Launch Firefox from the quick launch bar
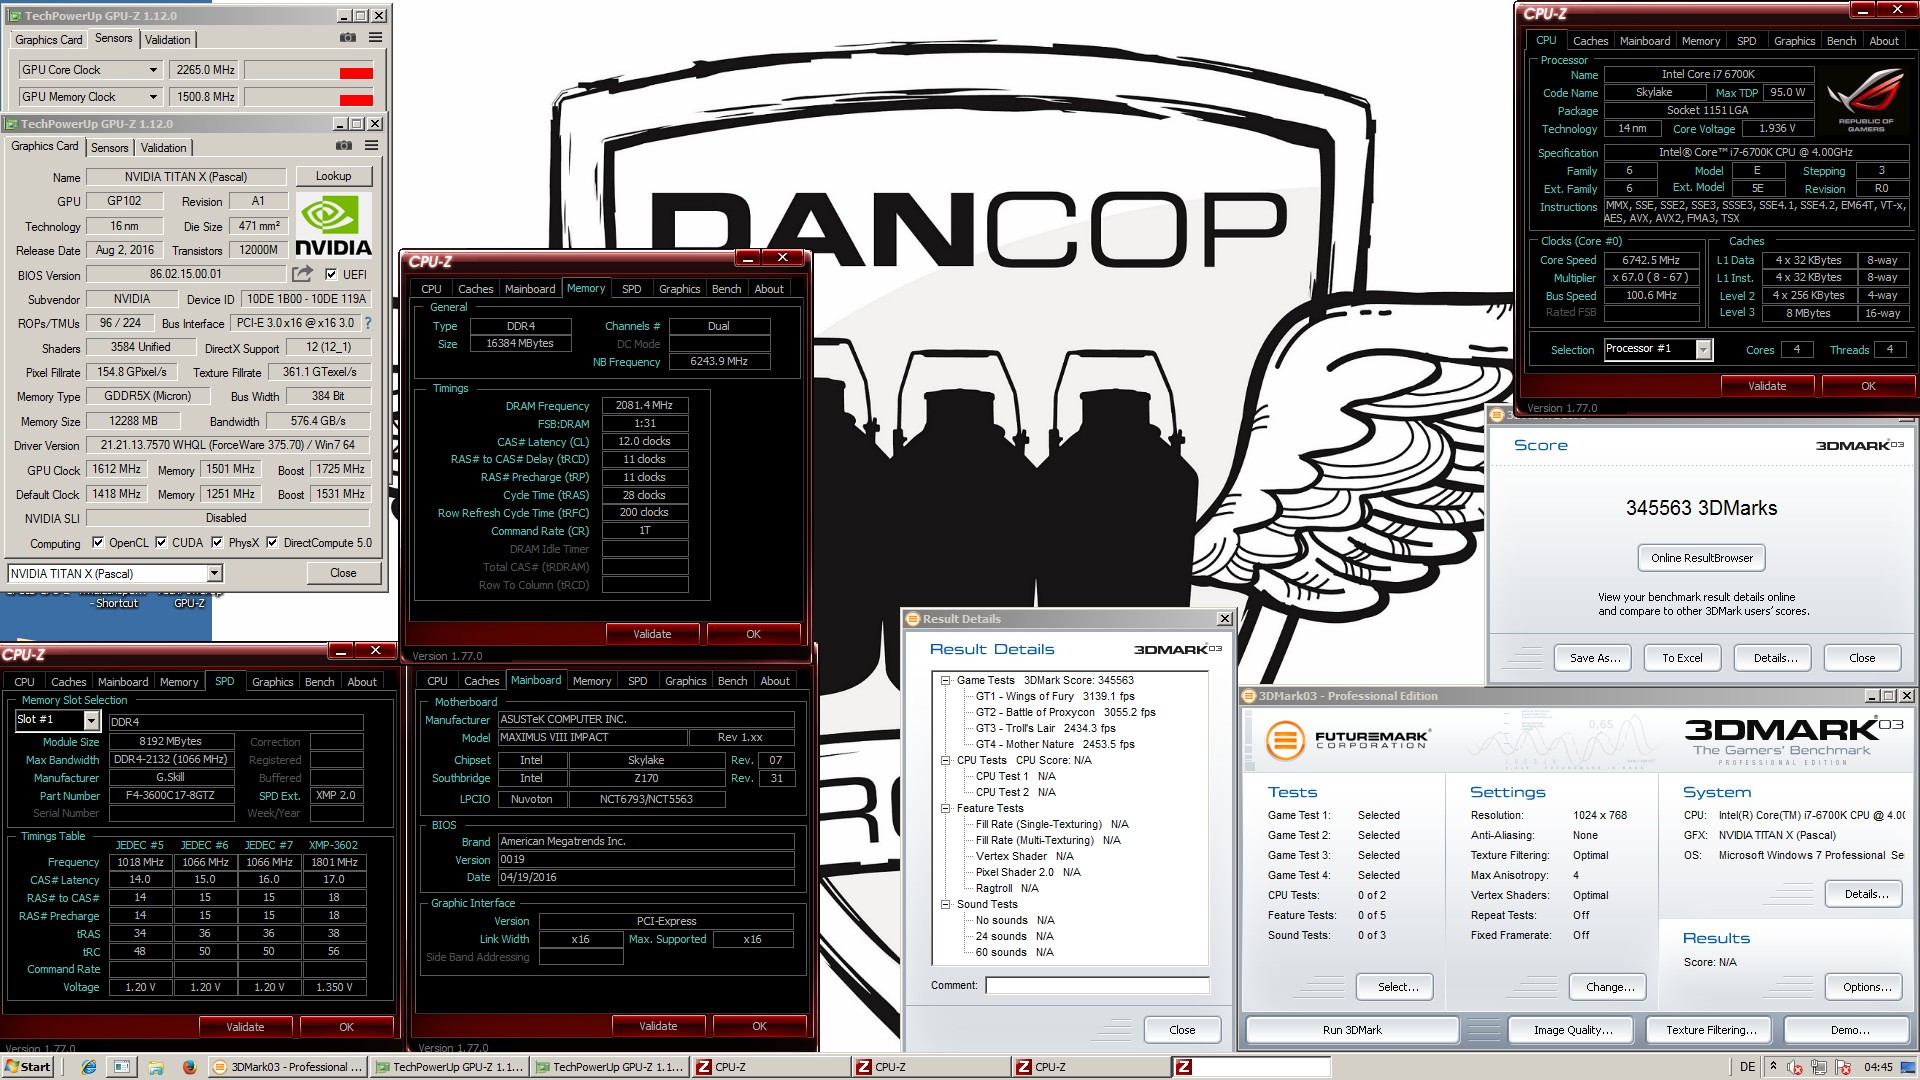This screenshot has height=1080, width=1920. (x=189, y=1067)
